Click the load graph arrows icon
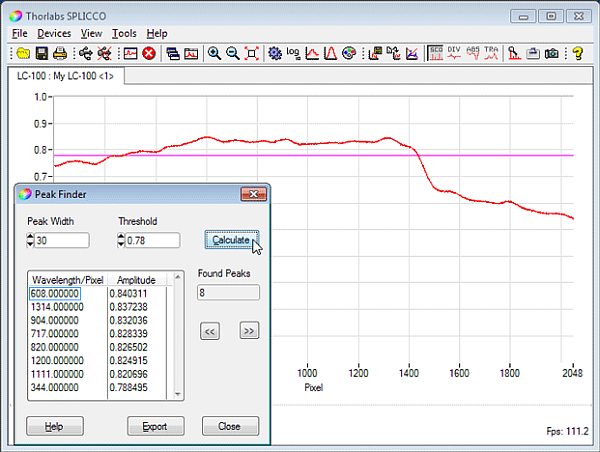This screenshot has height=452, width=600. (393, 53)
